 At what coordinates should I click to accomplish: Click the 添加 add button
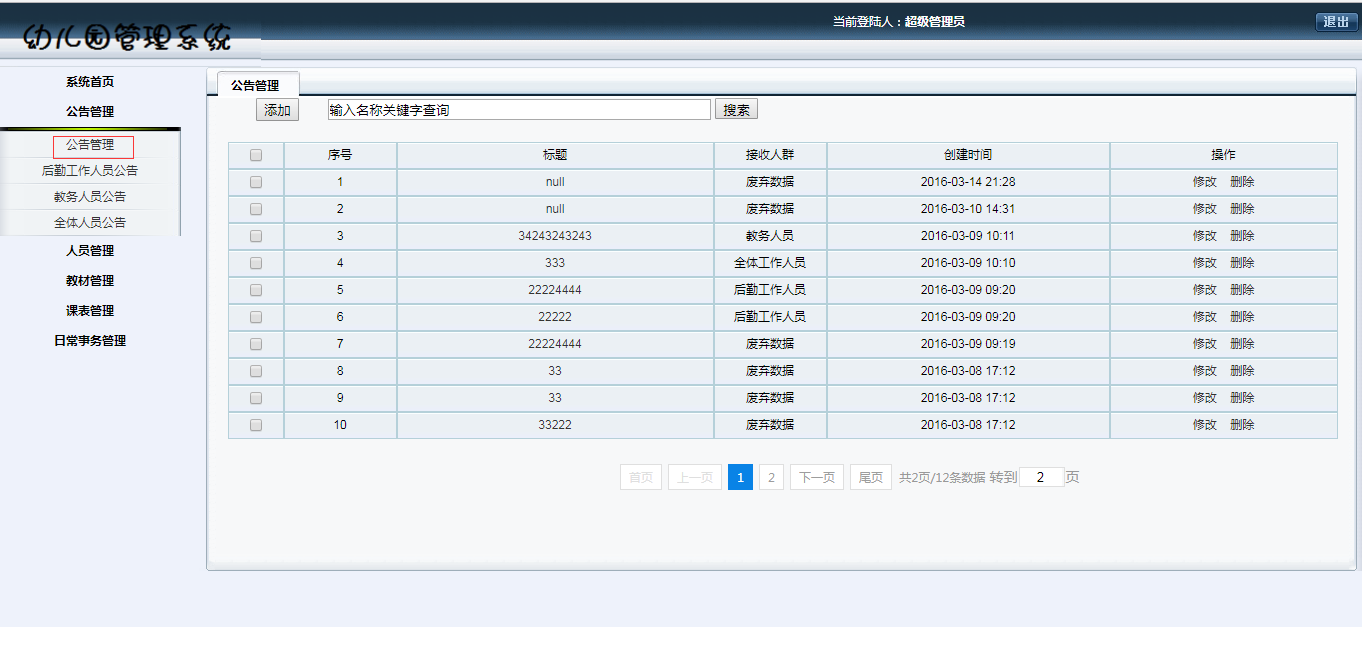point(277,110)
